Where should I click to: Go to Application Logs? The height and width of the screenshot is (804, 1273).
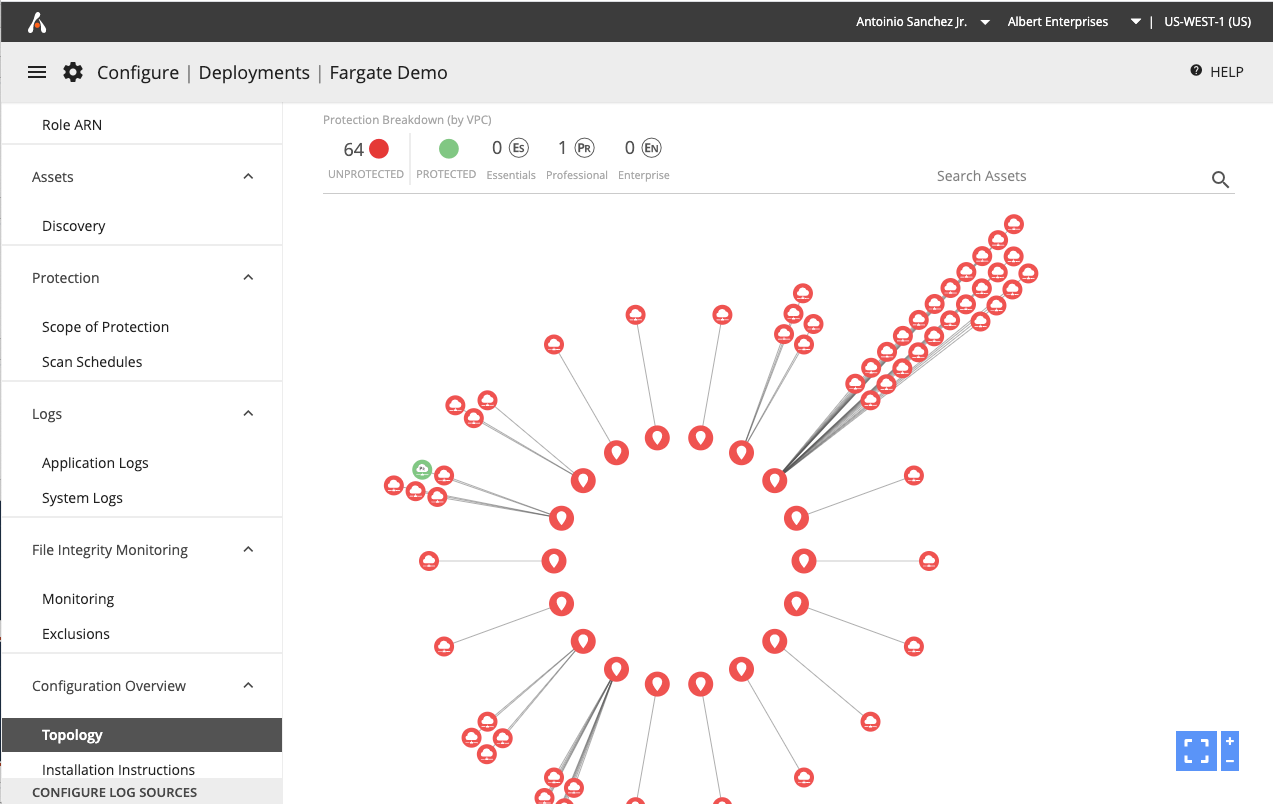[95, 463]
